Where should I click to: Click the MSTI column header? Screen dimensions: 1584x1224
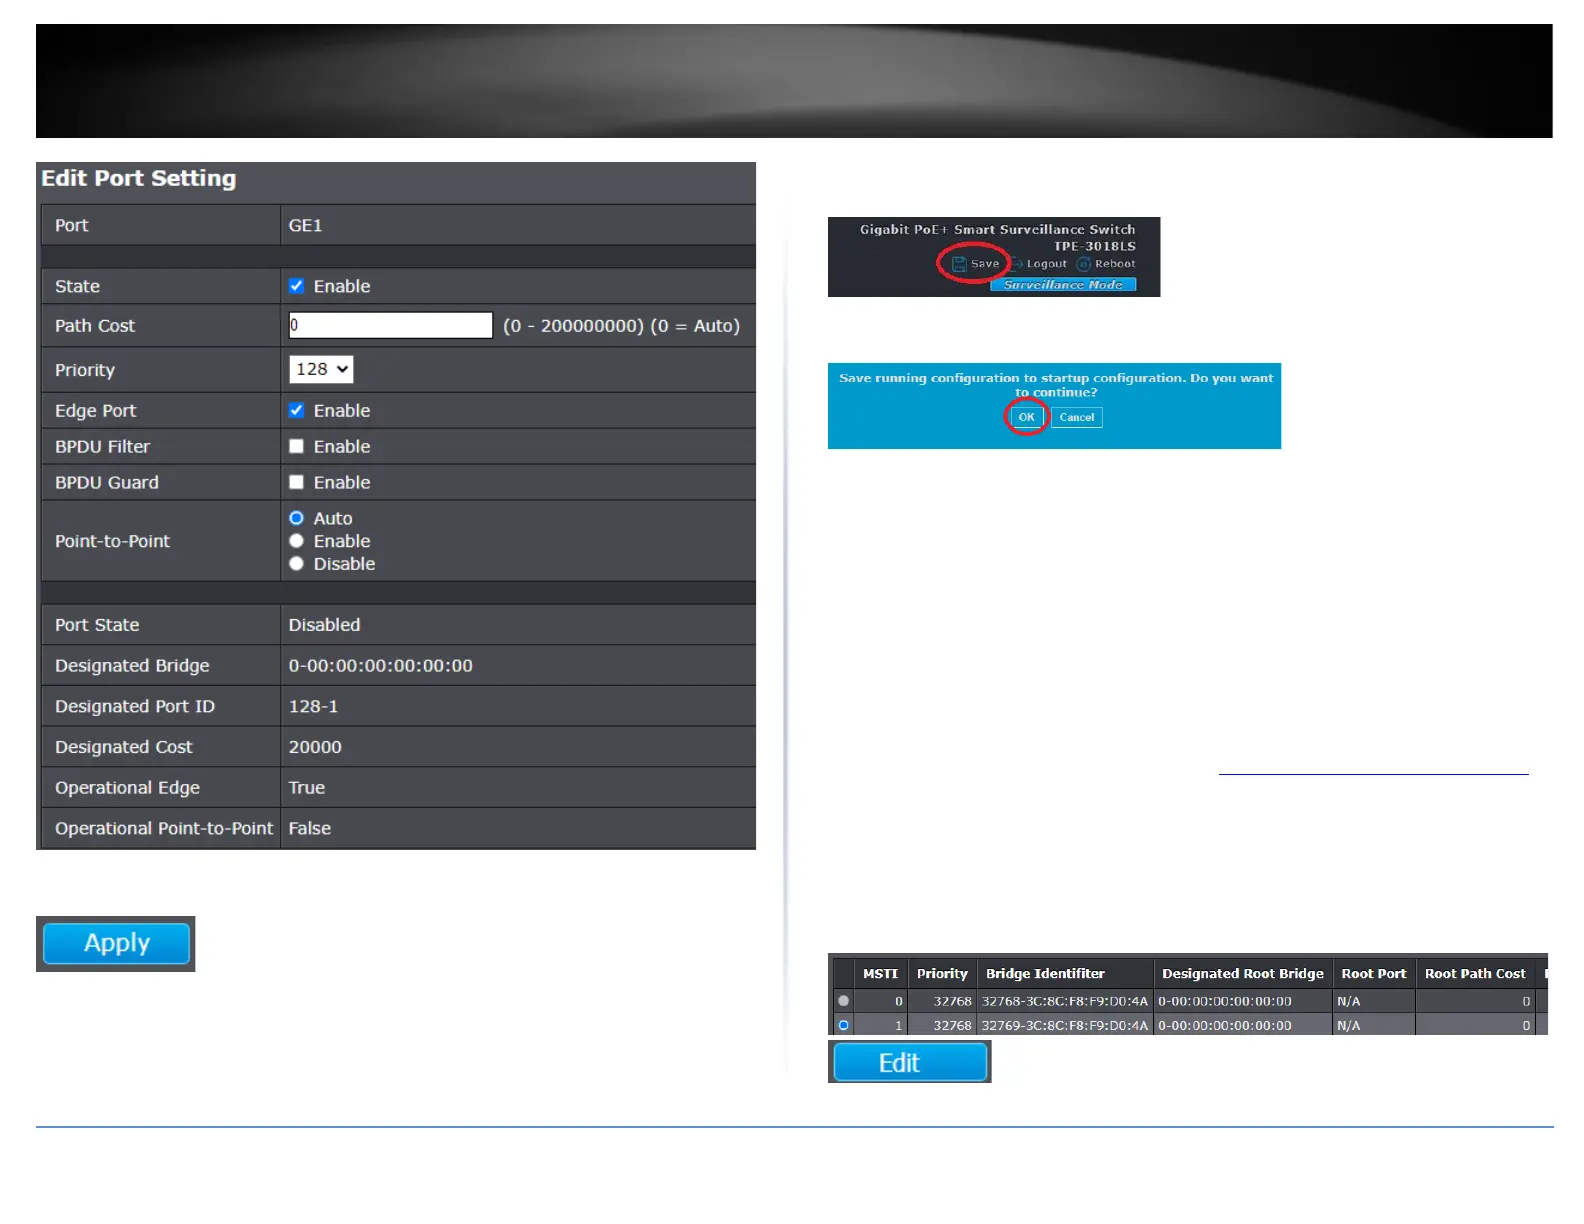[881, 973]
